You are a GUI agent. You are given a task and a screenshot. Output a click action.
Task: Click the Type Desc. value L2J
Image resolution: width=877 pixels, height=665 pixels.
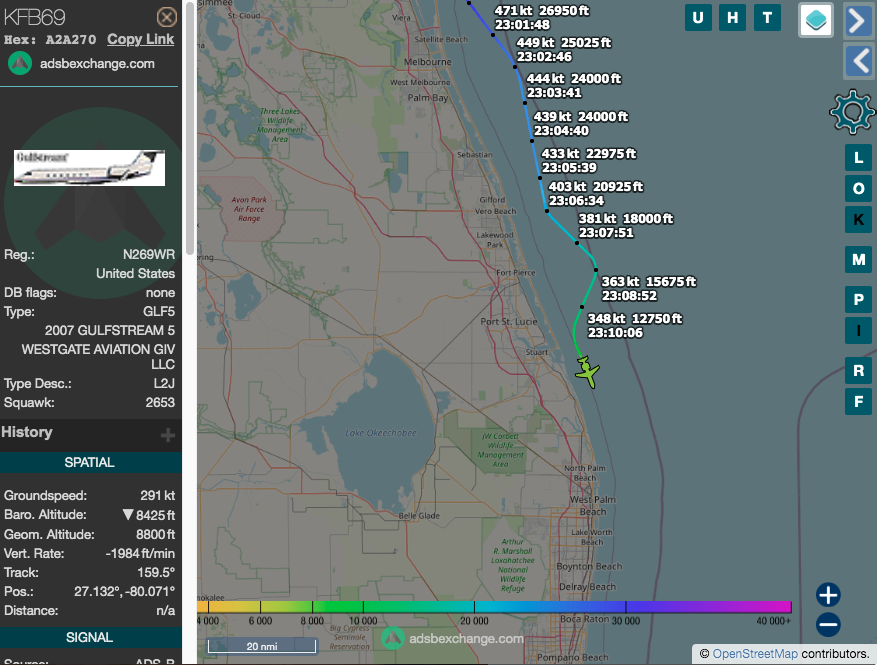[164, 384]
